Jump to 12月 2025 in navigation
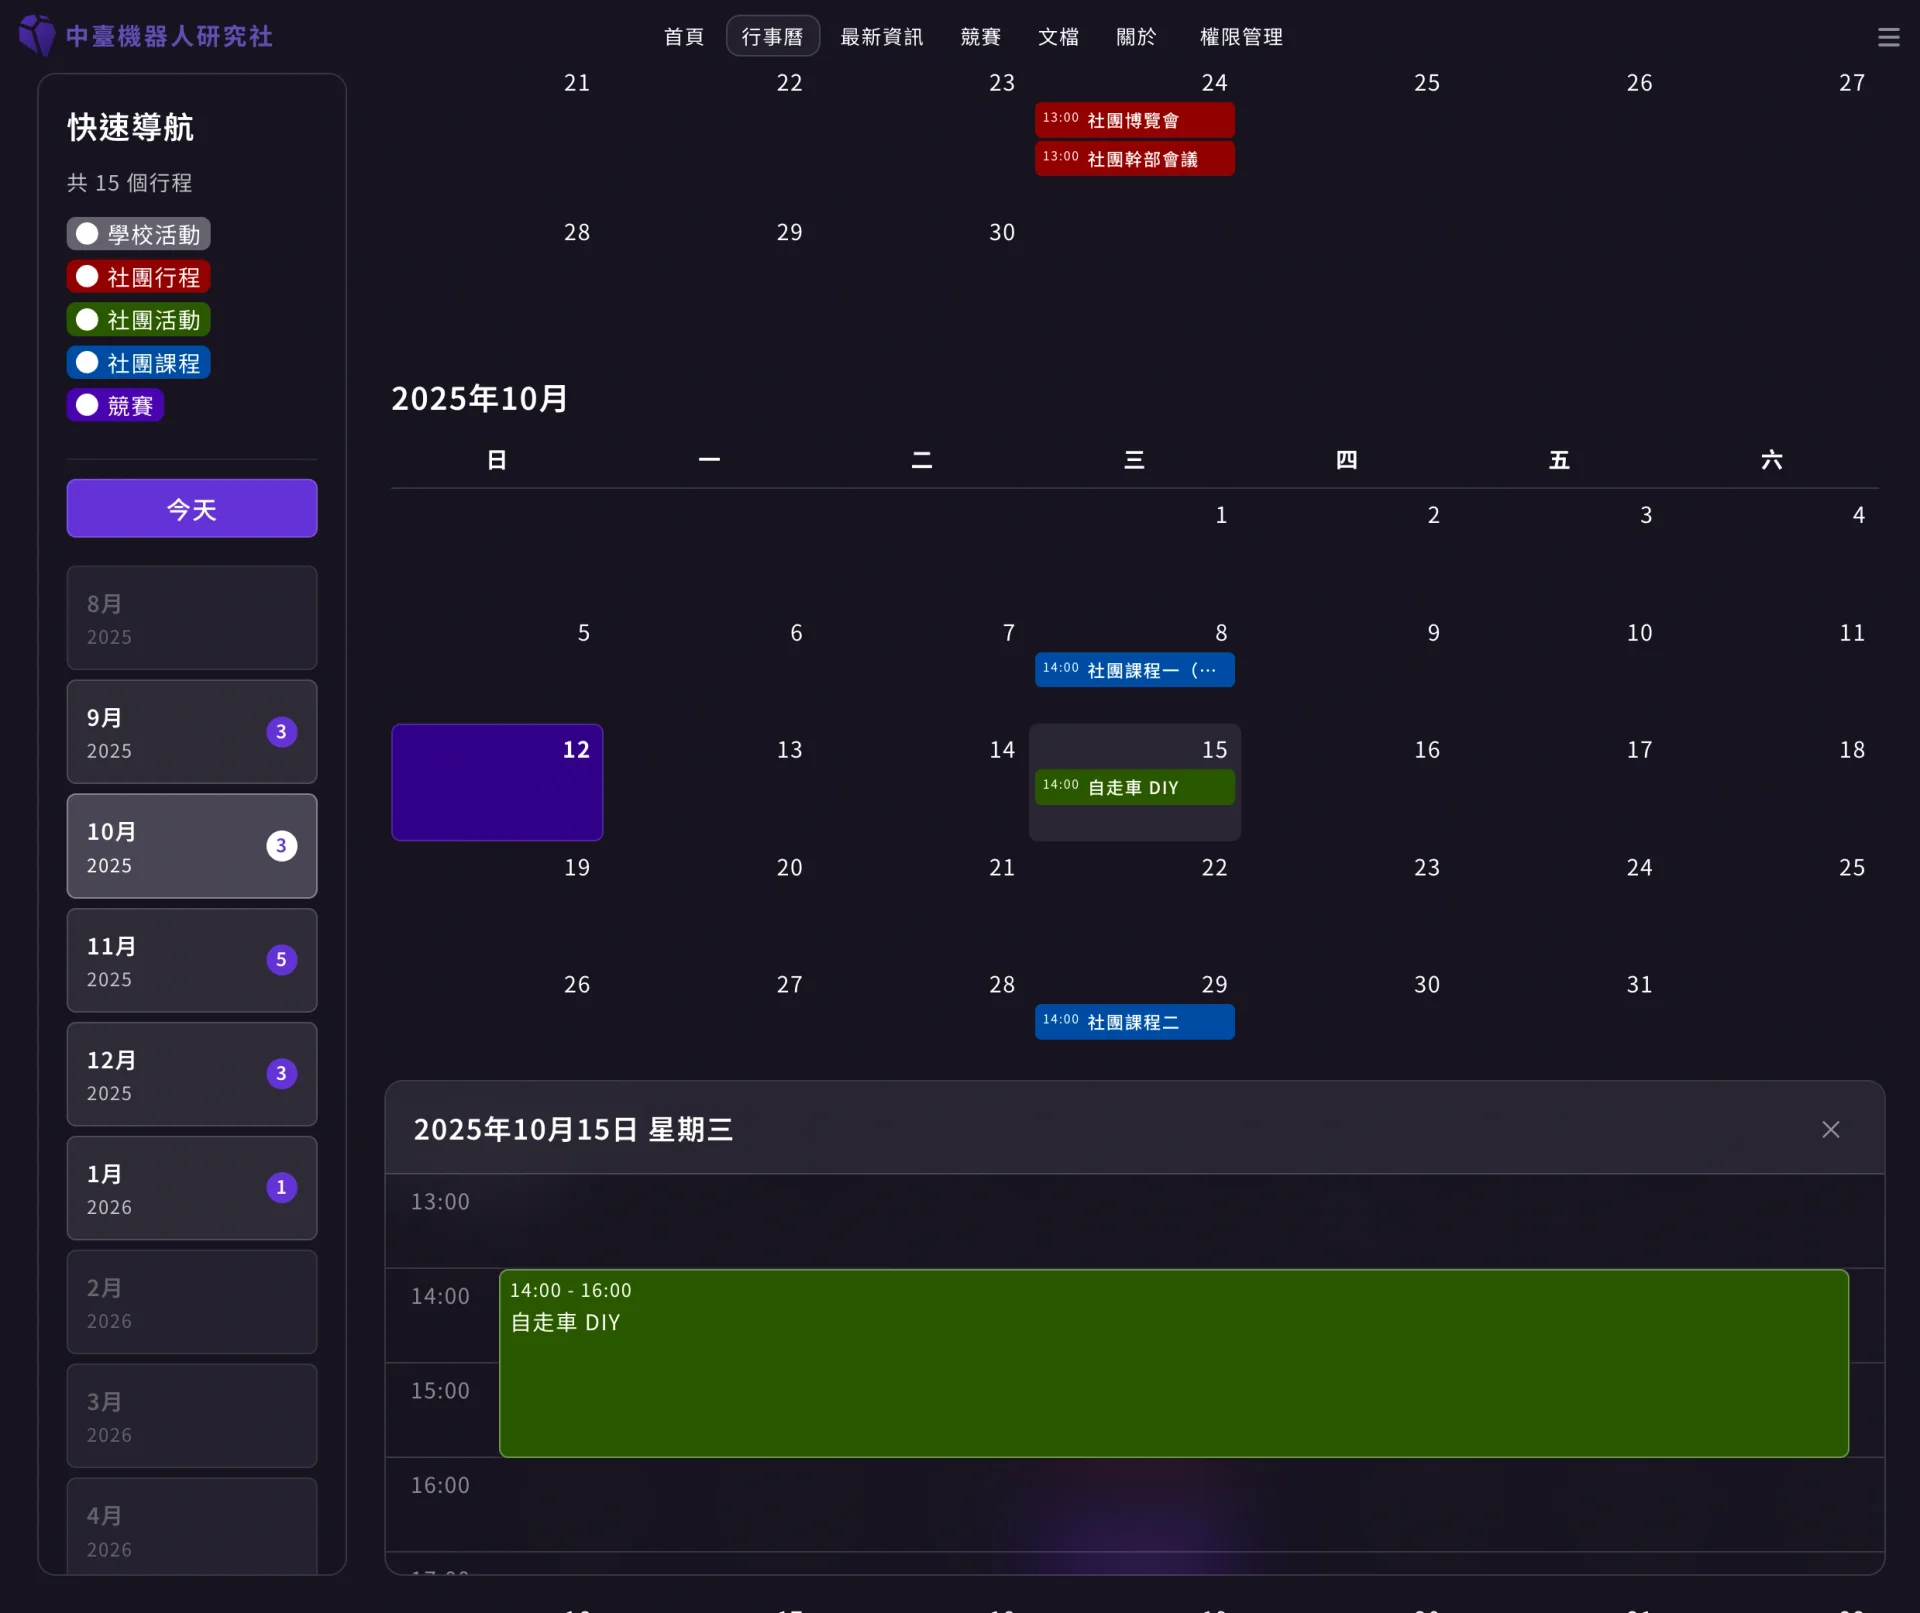Image resolution: width=1920 pixels, height=1613 pixels. (x=192, y=1074)
